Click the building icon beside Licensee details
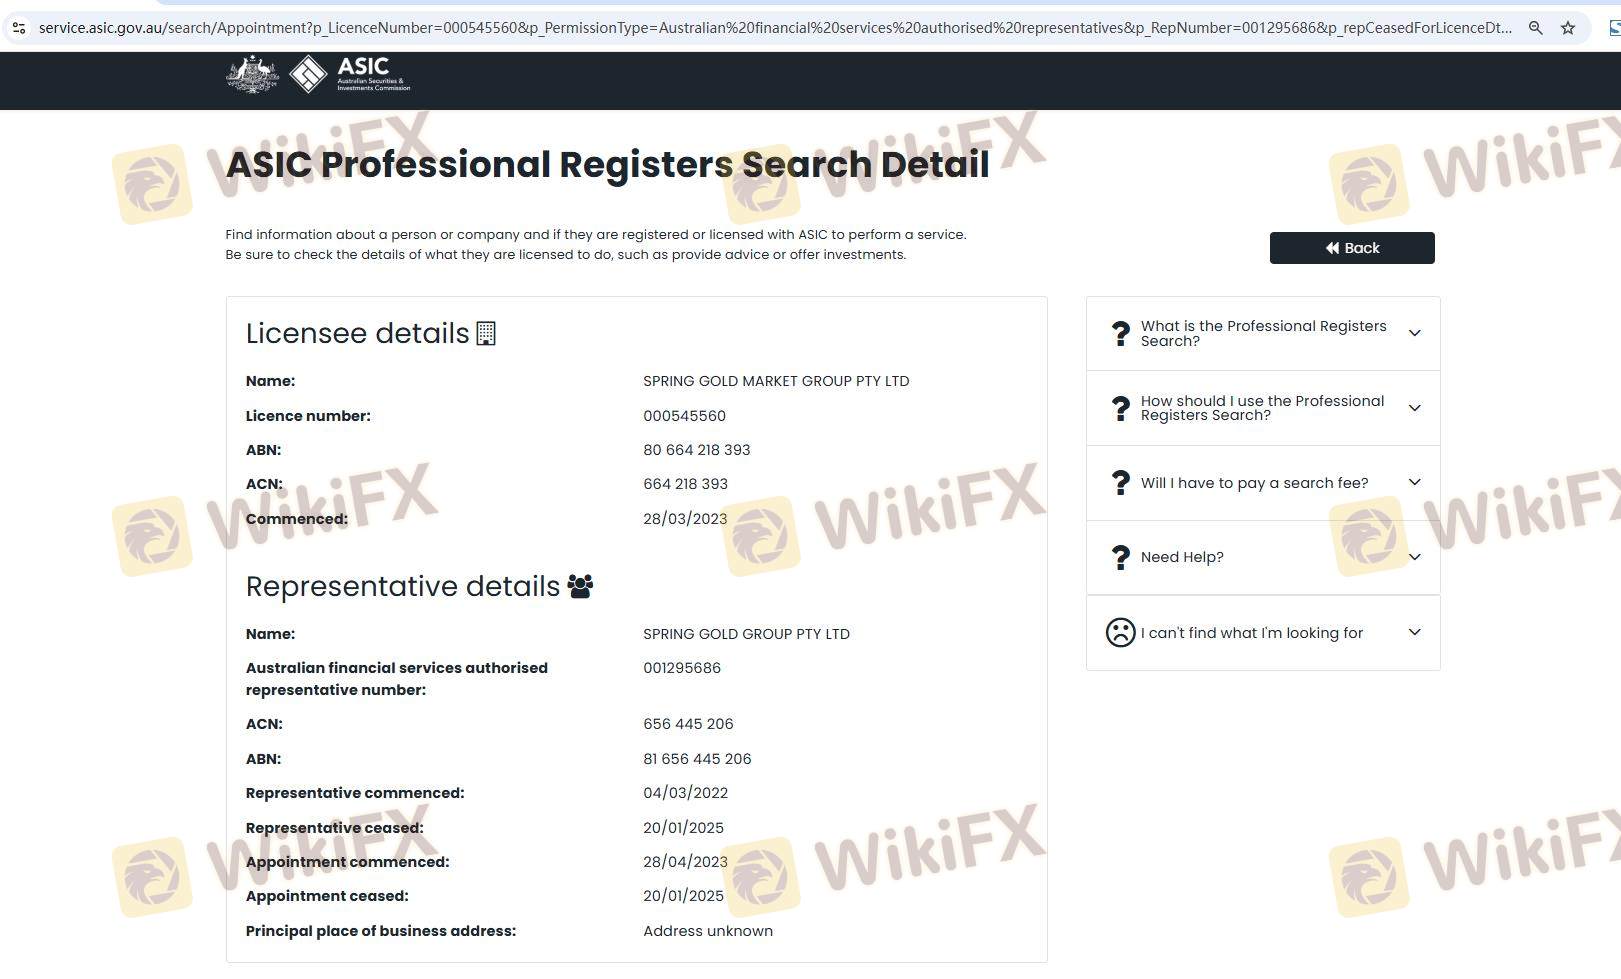The height and width of the screenshot is (979, 1621). tap(486, 333)
